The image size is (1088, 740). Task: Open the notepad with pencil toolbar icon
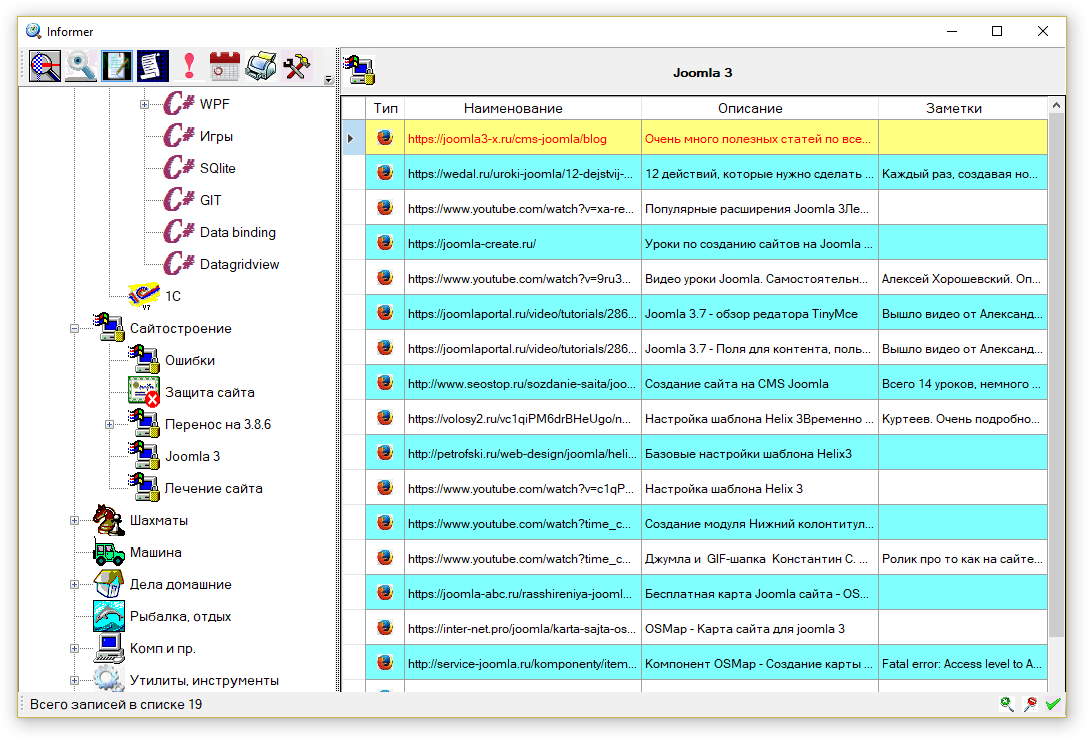[117, 66]
